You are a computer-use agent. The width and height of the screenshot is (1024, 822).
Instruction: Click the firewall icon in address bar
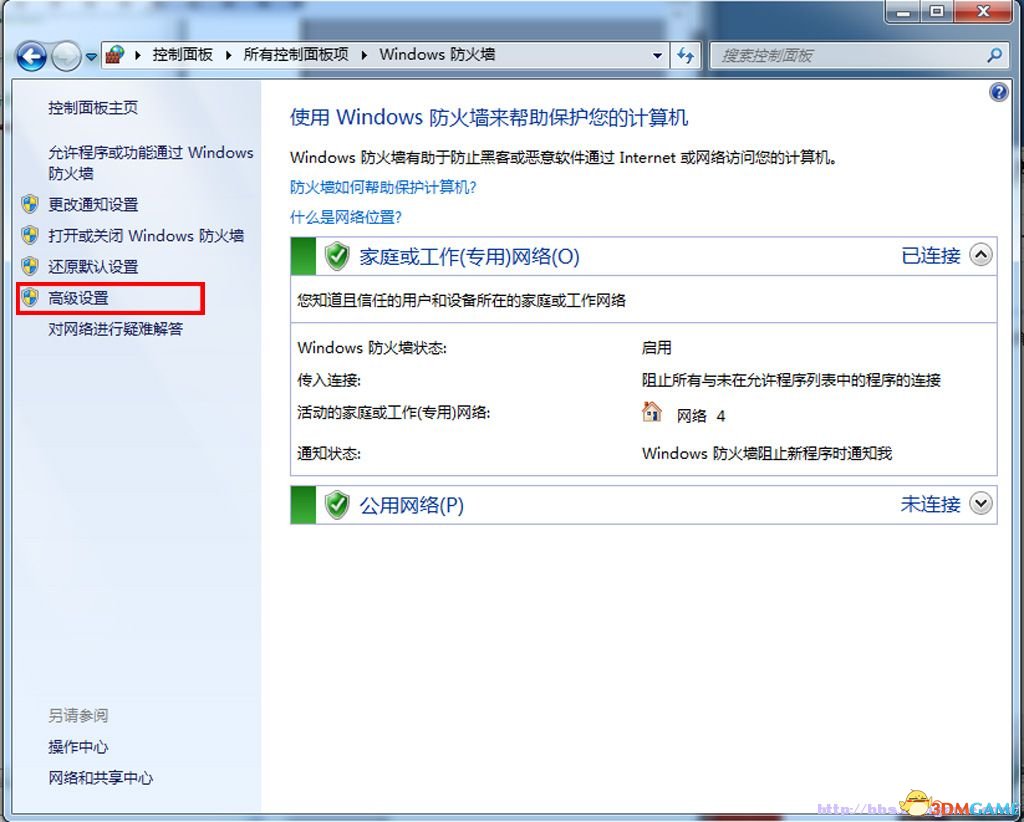115,54
